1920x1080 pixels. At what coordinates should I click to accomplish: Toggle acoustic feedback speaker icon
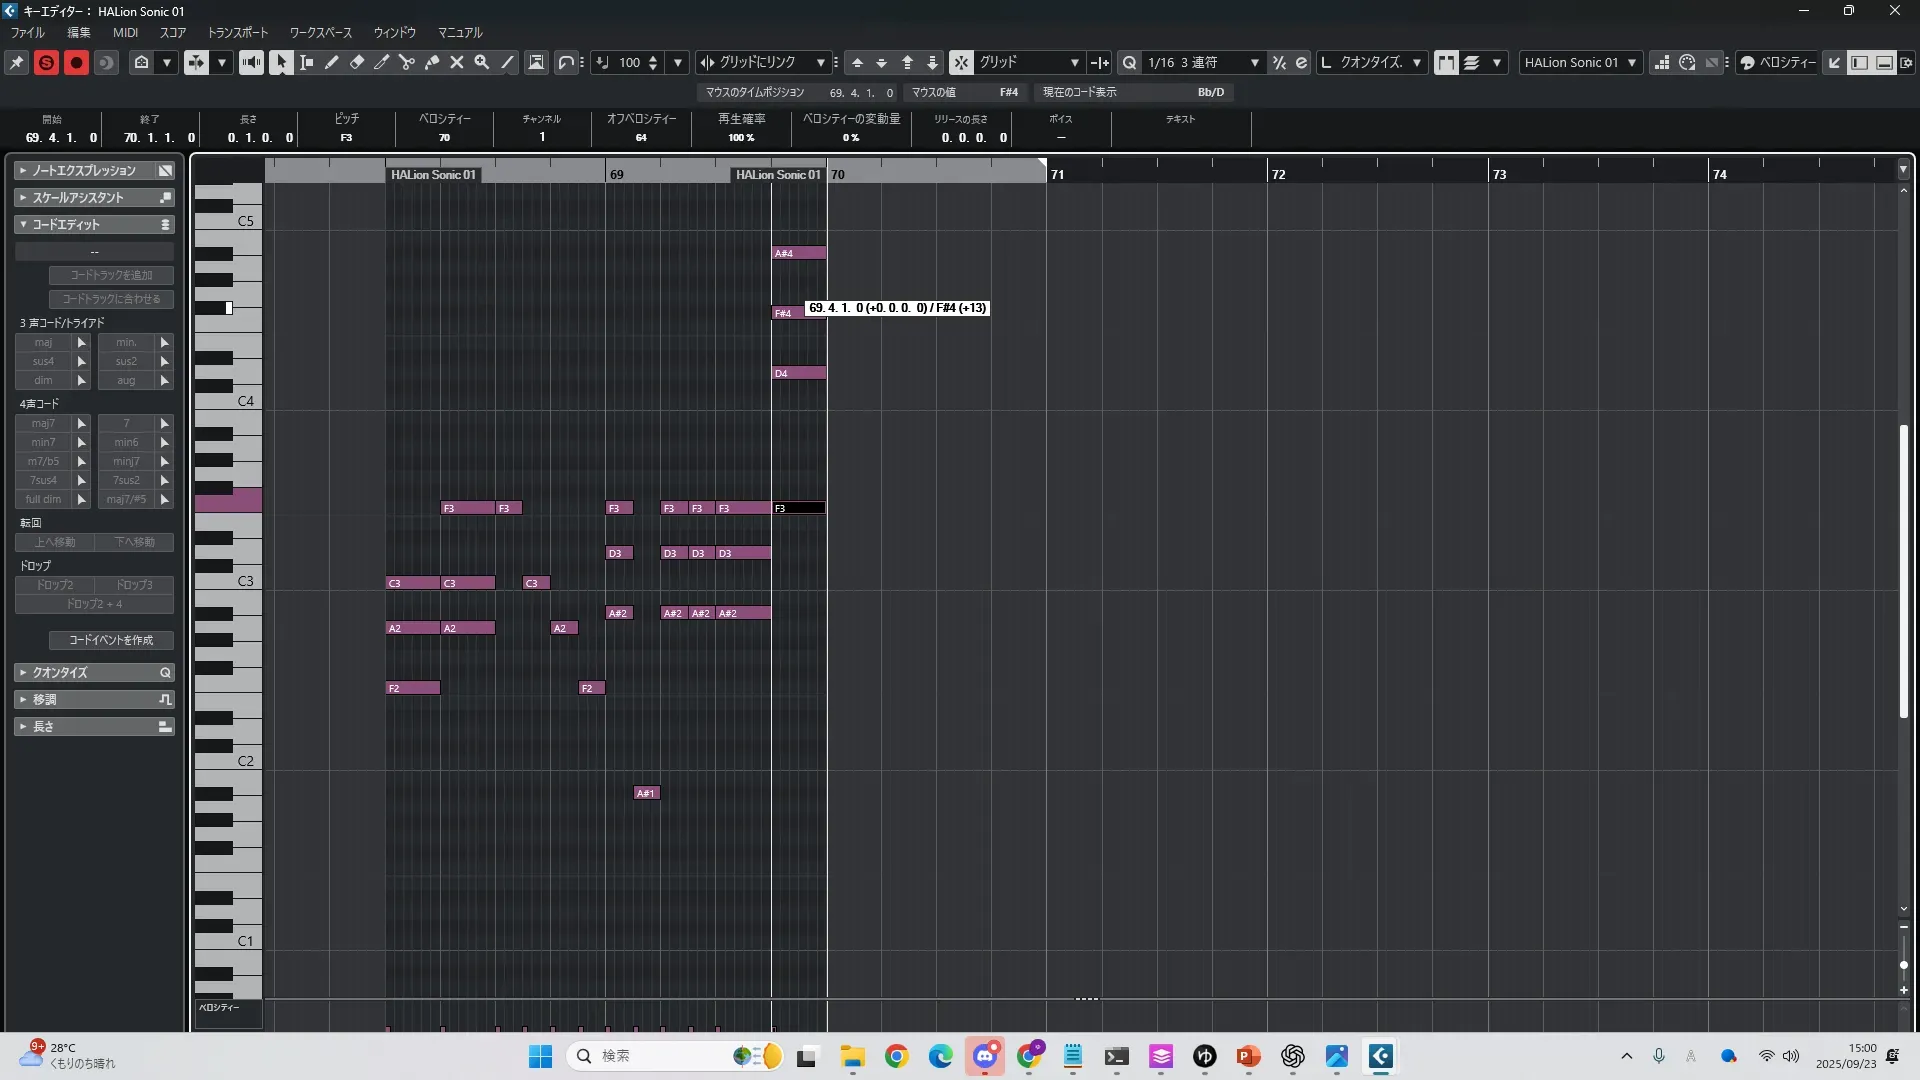tap(251, 62)
